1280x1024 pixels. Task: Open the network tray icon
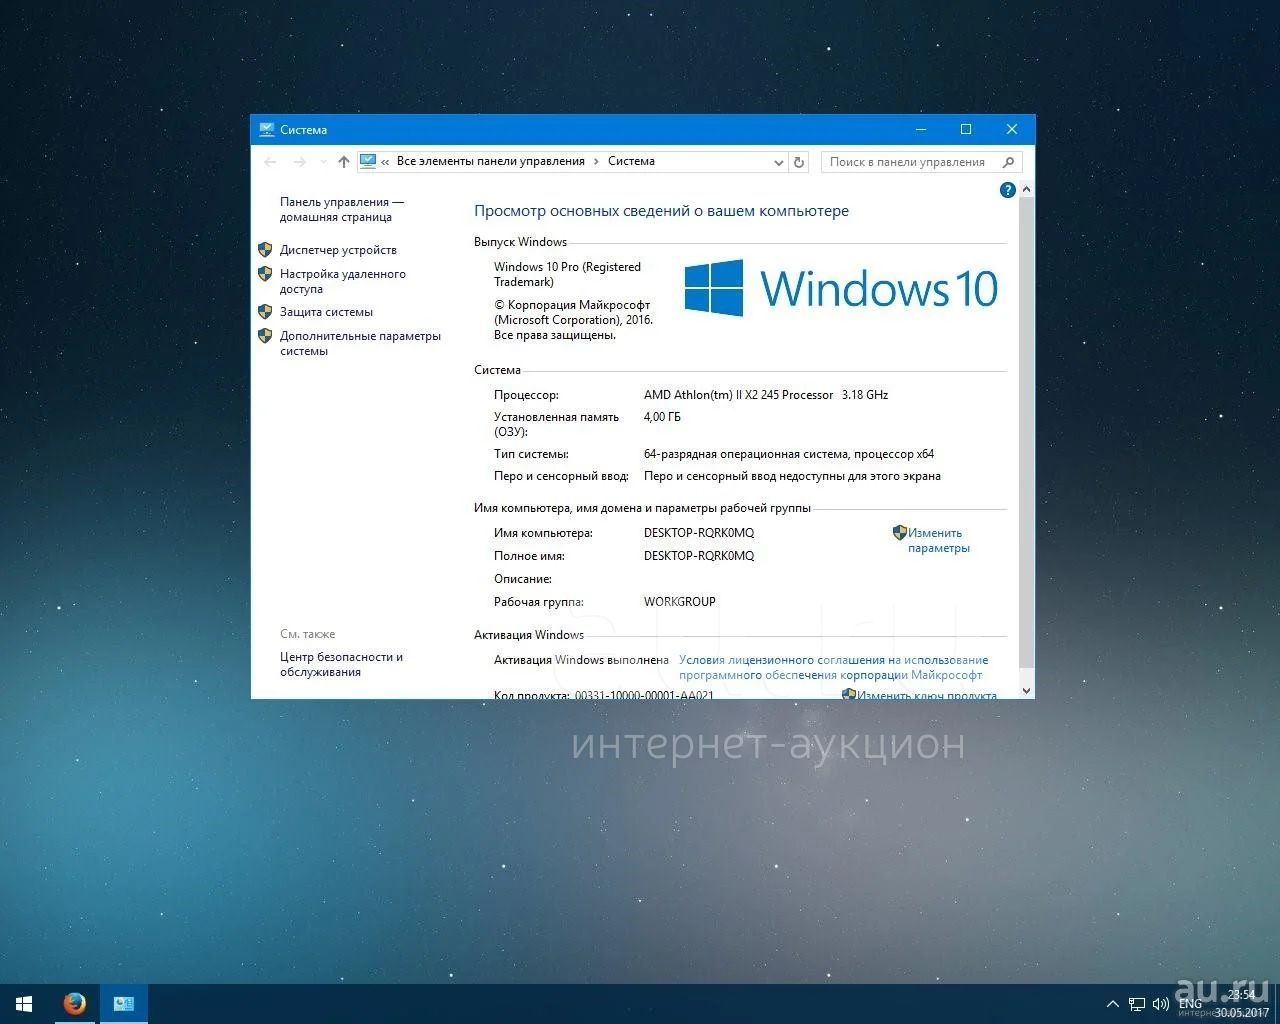pos(1137,1004)
